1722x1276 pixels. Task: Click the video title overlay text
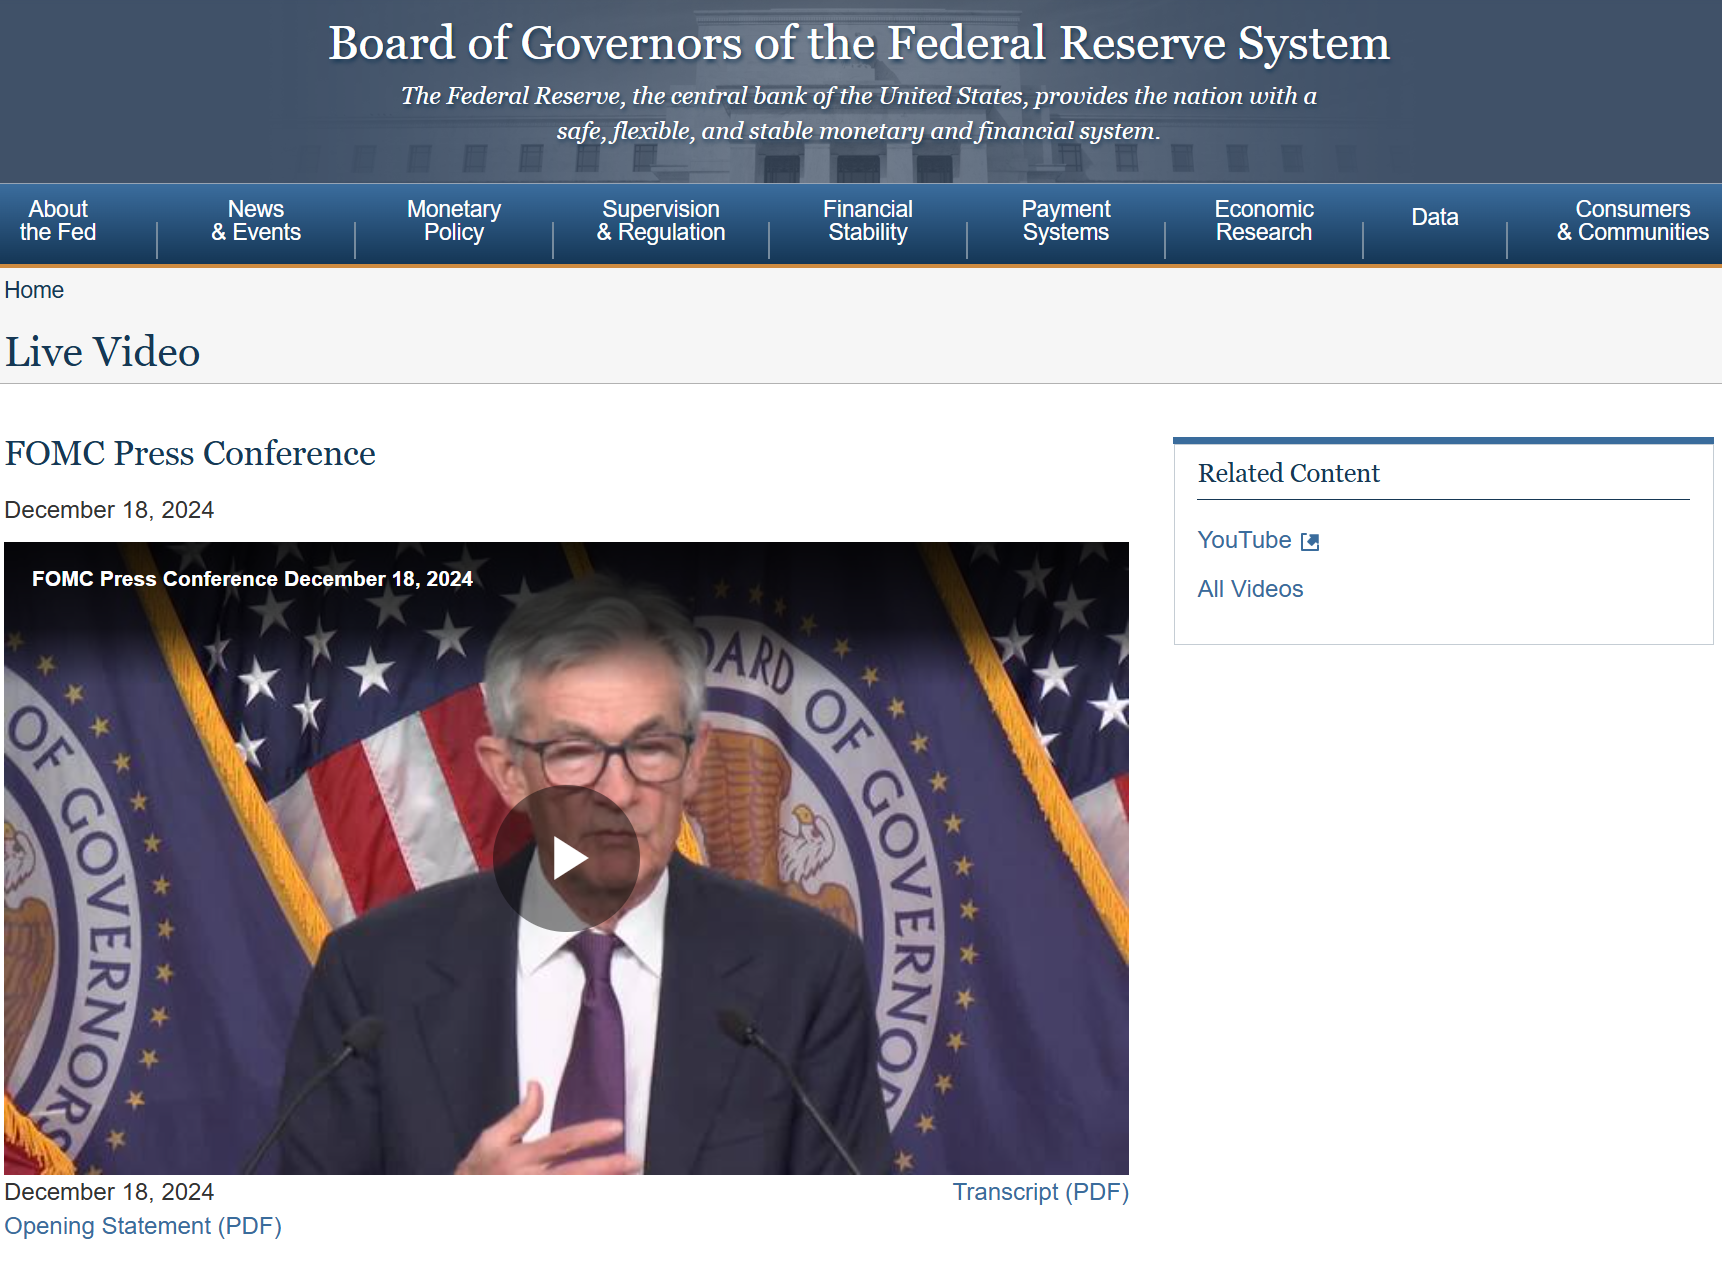tap(252, 579)
